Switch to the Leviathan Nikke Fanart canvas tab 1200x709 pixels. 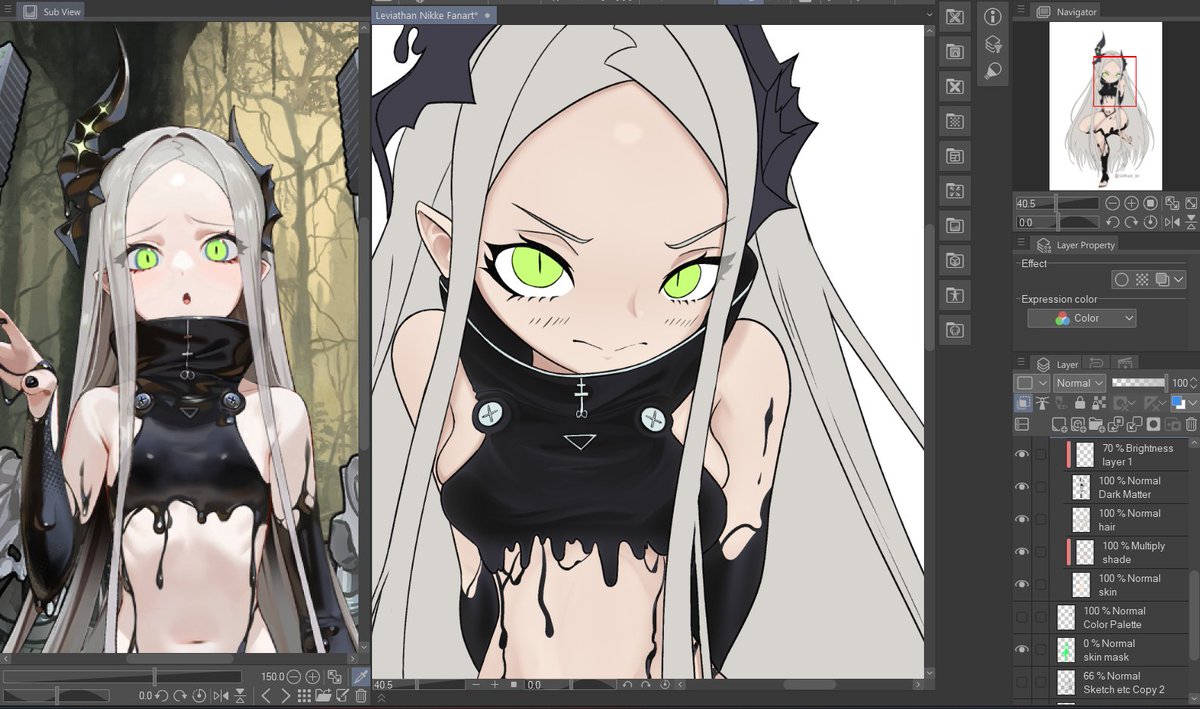click(434, 15)
